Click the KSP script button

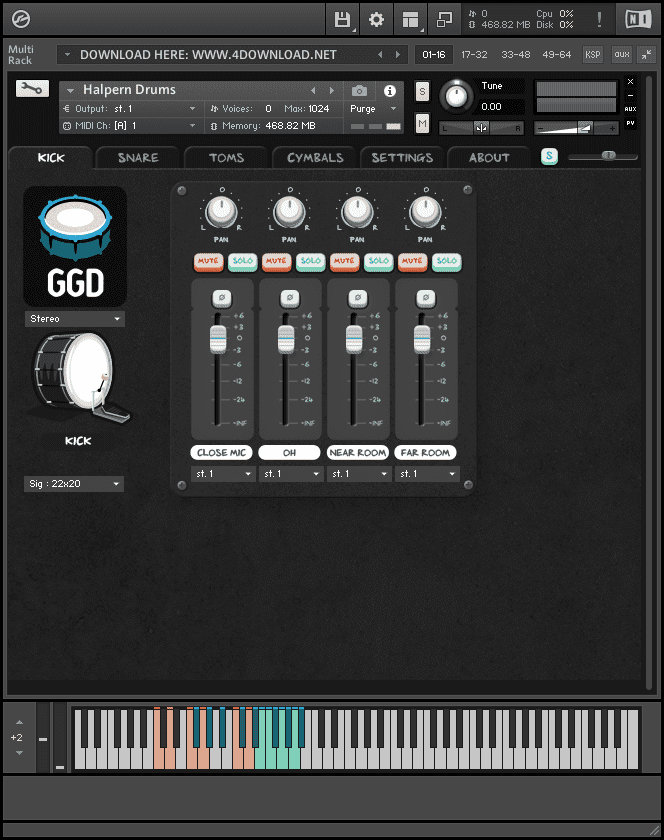[592, 54]
